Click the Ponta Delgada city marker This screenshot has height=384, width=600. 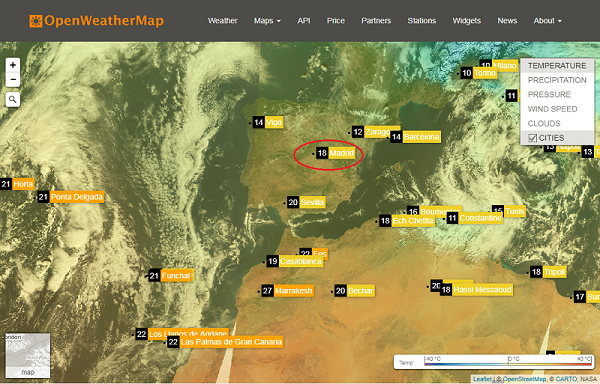(71, 197)
